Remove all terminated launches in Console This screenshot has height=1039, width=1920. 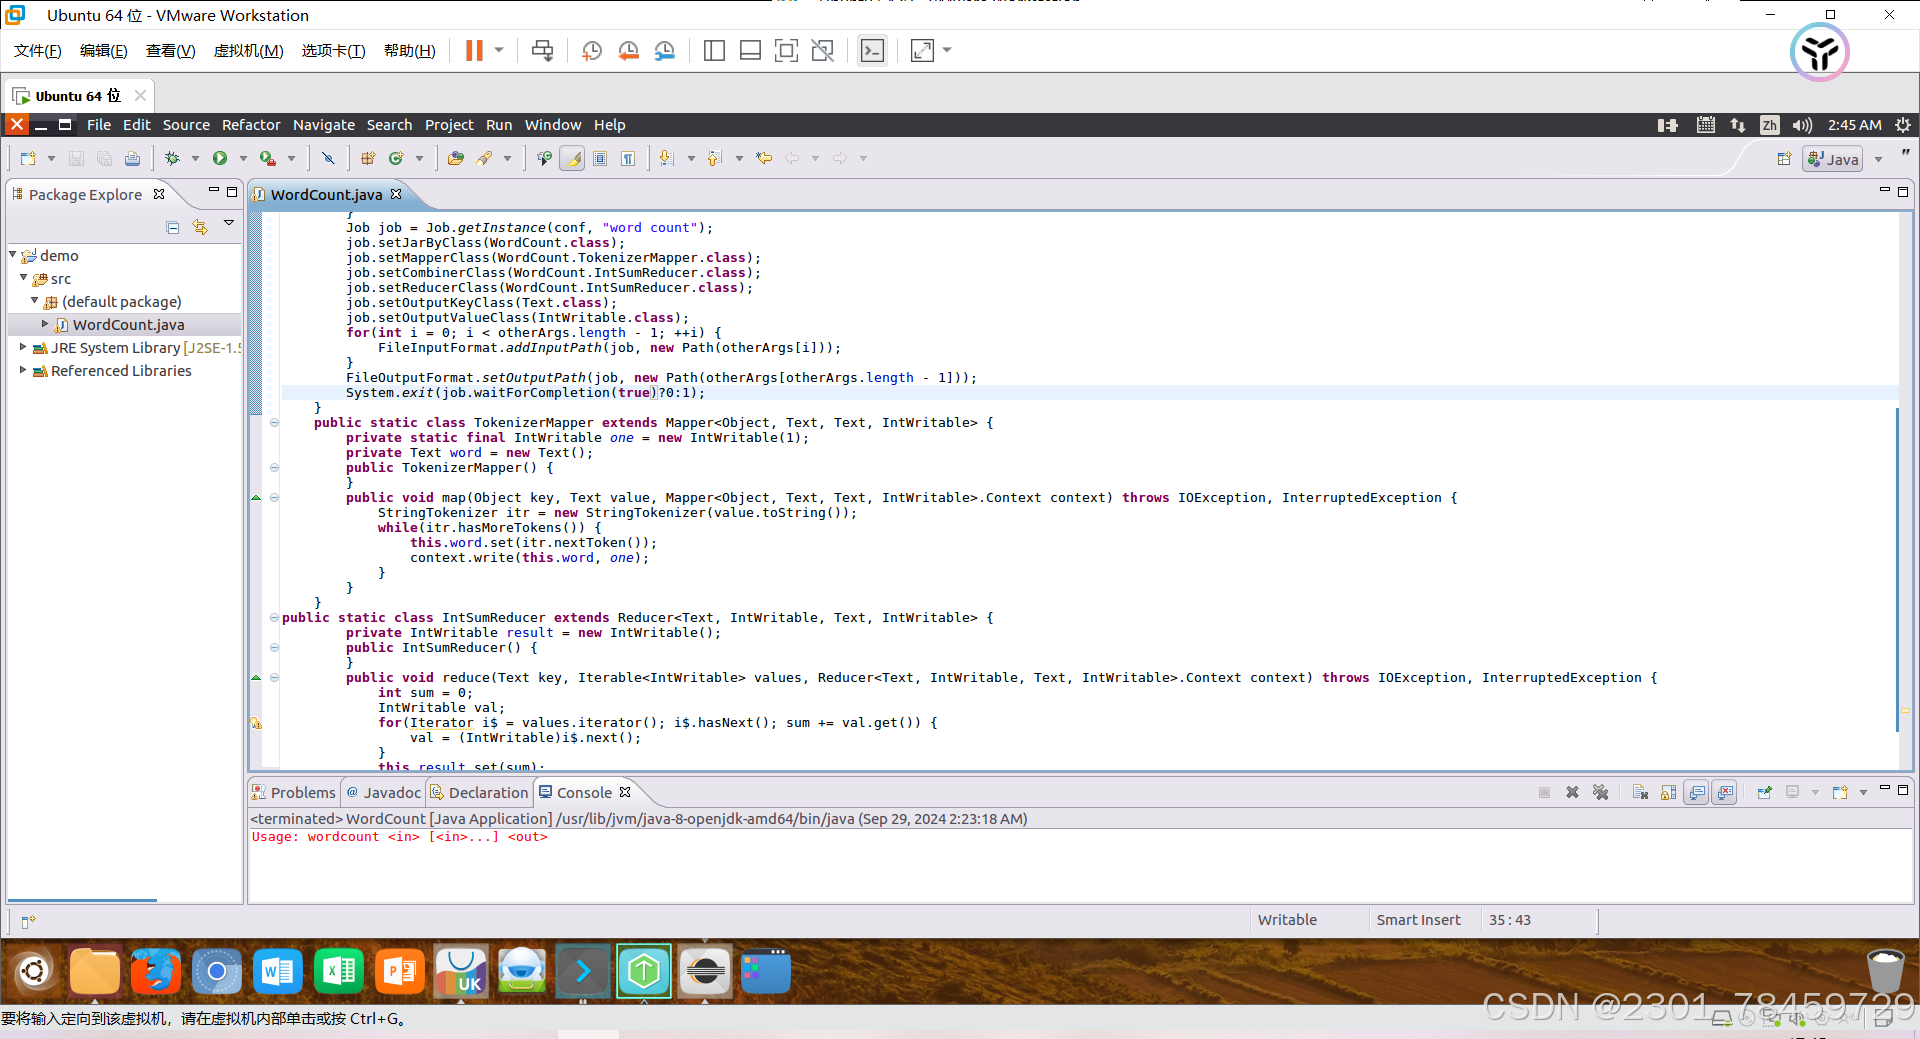pyautogui.click(x=1601, y=792)
